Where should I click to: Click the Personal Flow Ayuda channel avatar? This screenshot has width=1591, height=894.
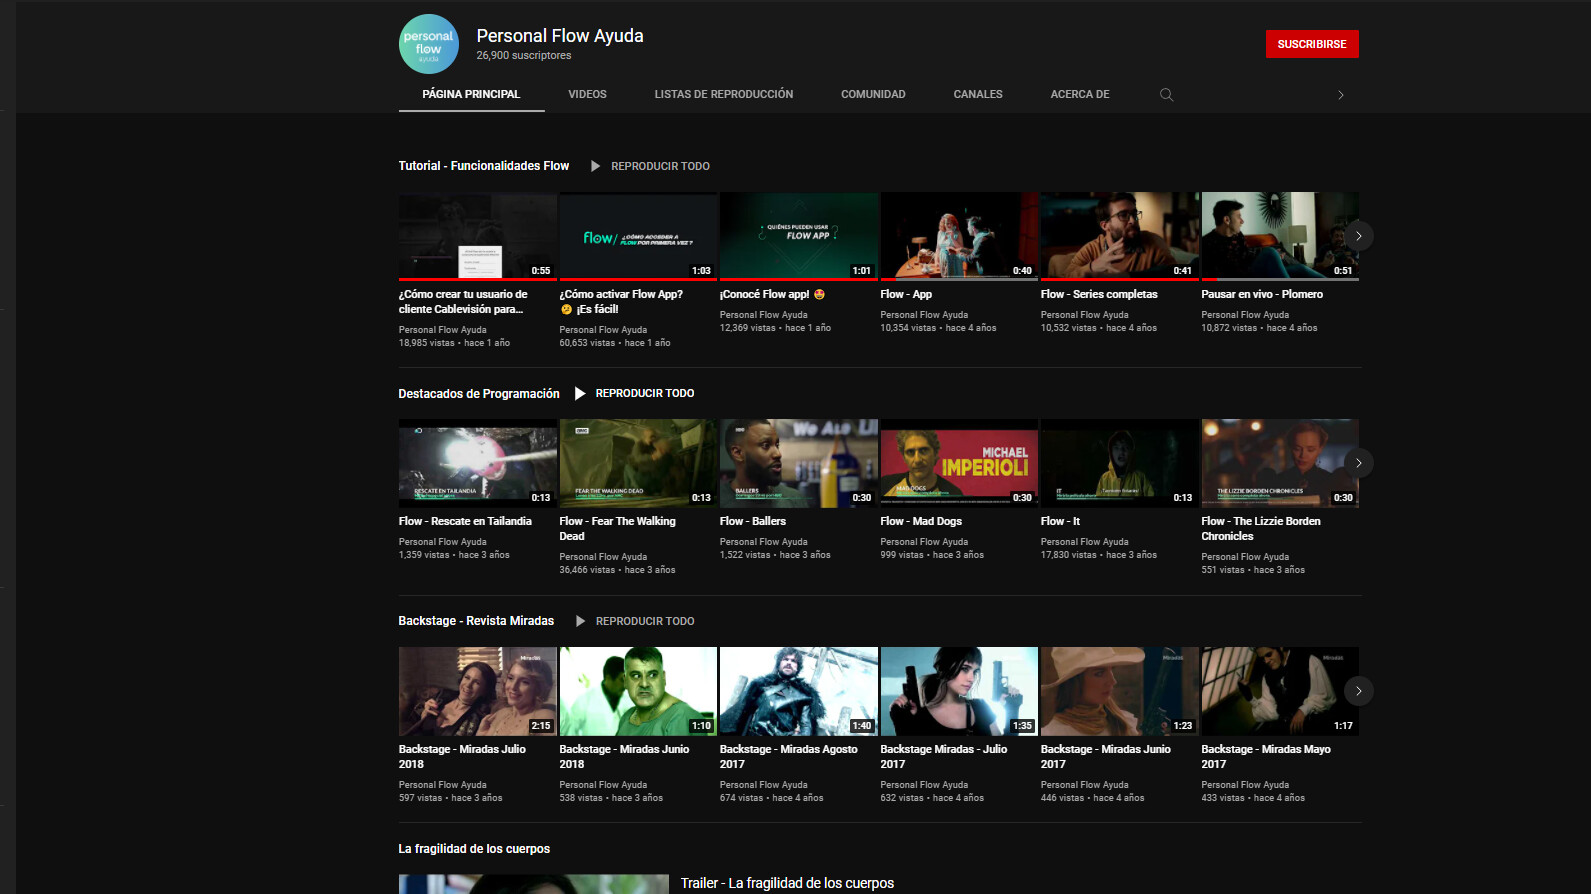point(429,44)
